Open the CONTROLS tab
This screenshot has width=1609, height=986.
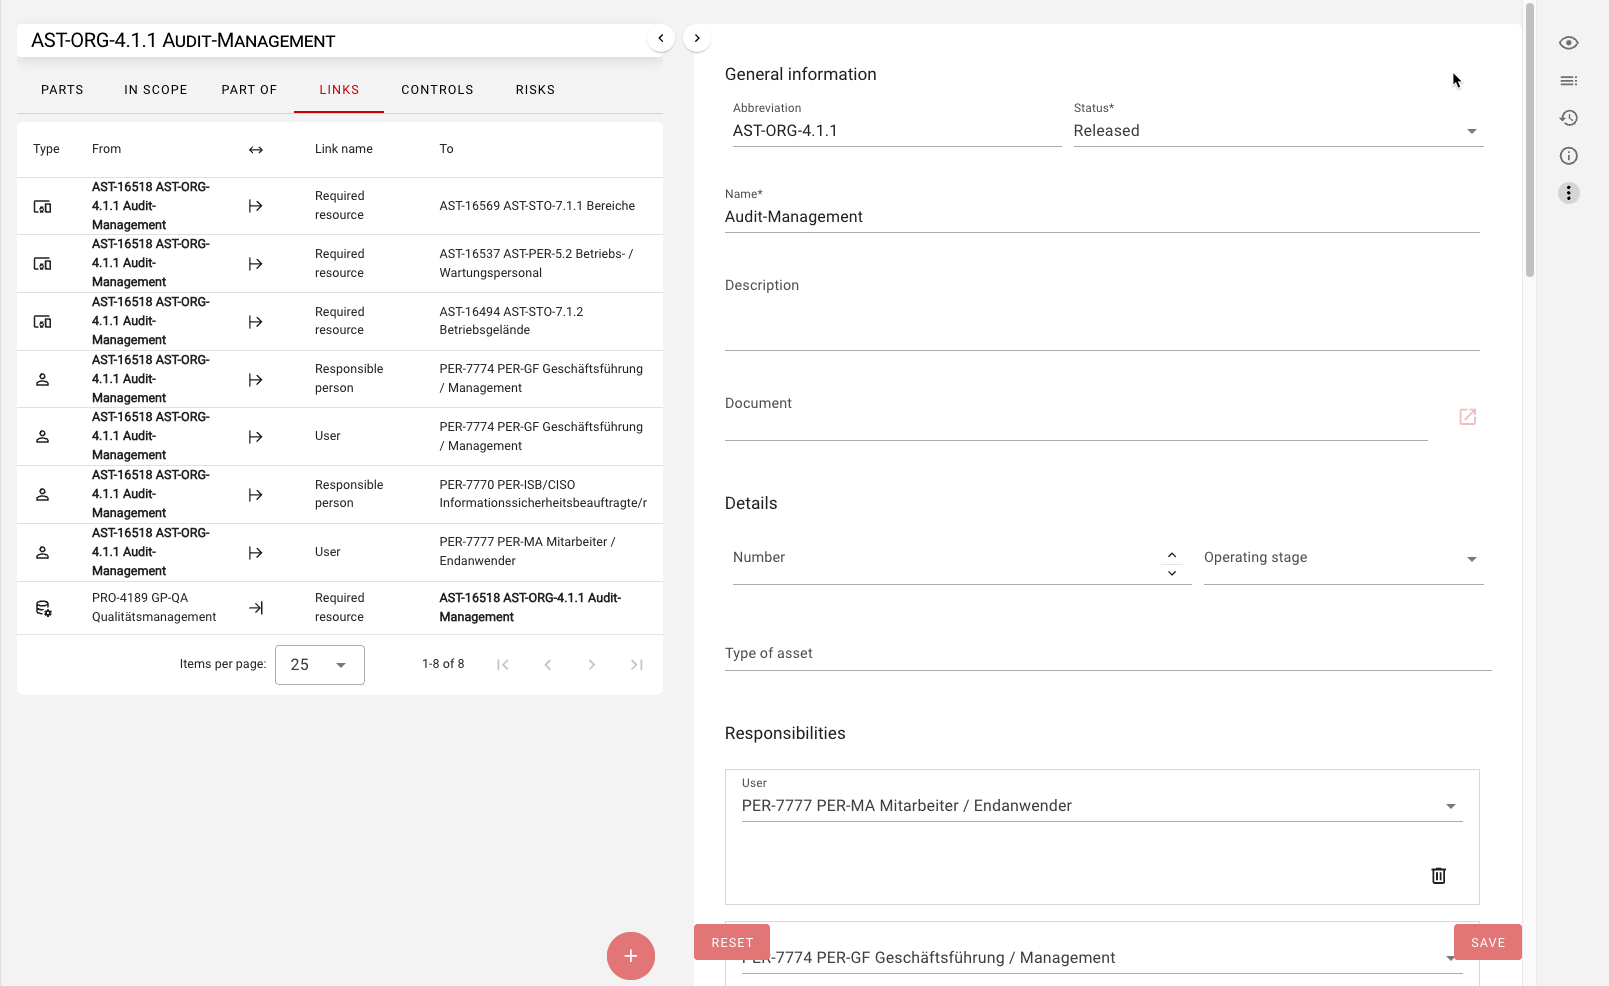(437, 90)
